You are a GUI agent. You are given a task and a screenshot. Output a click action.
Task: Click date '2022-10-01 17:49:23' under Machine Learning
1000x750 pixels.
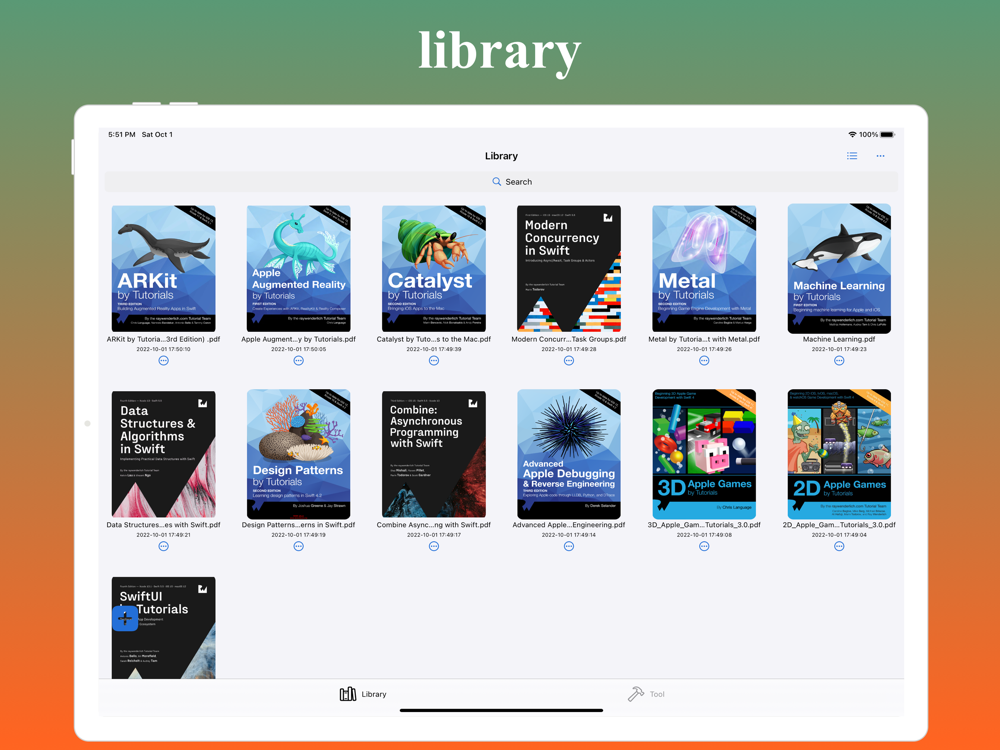839,349
